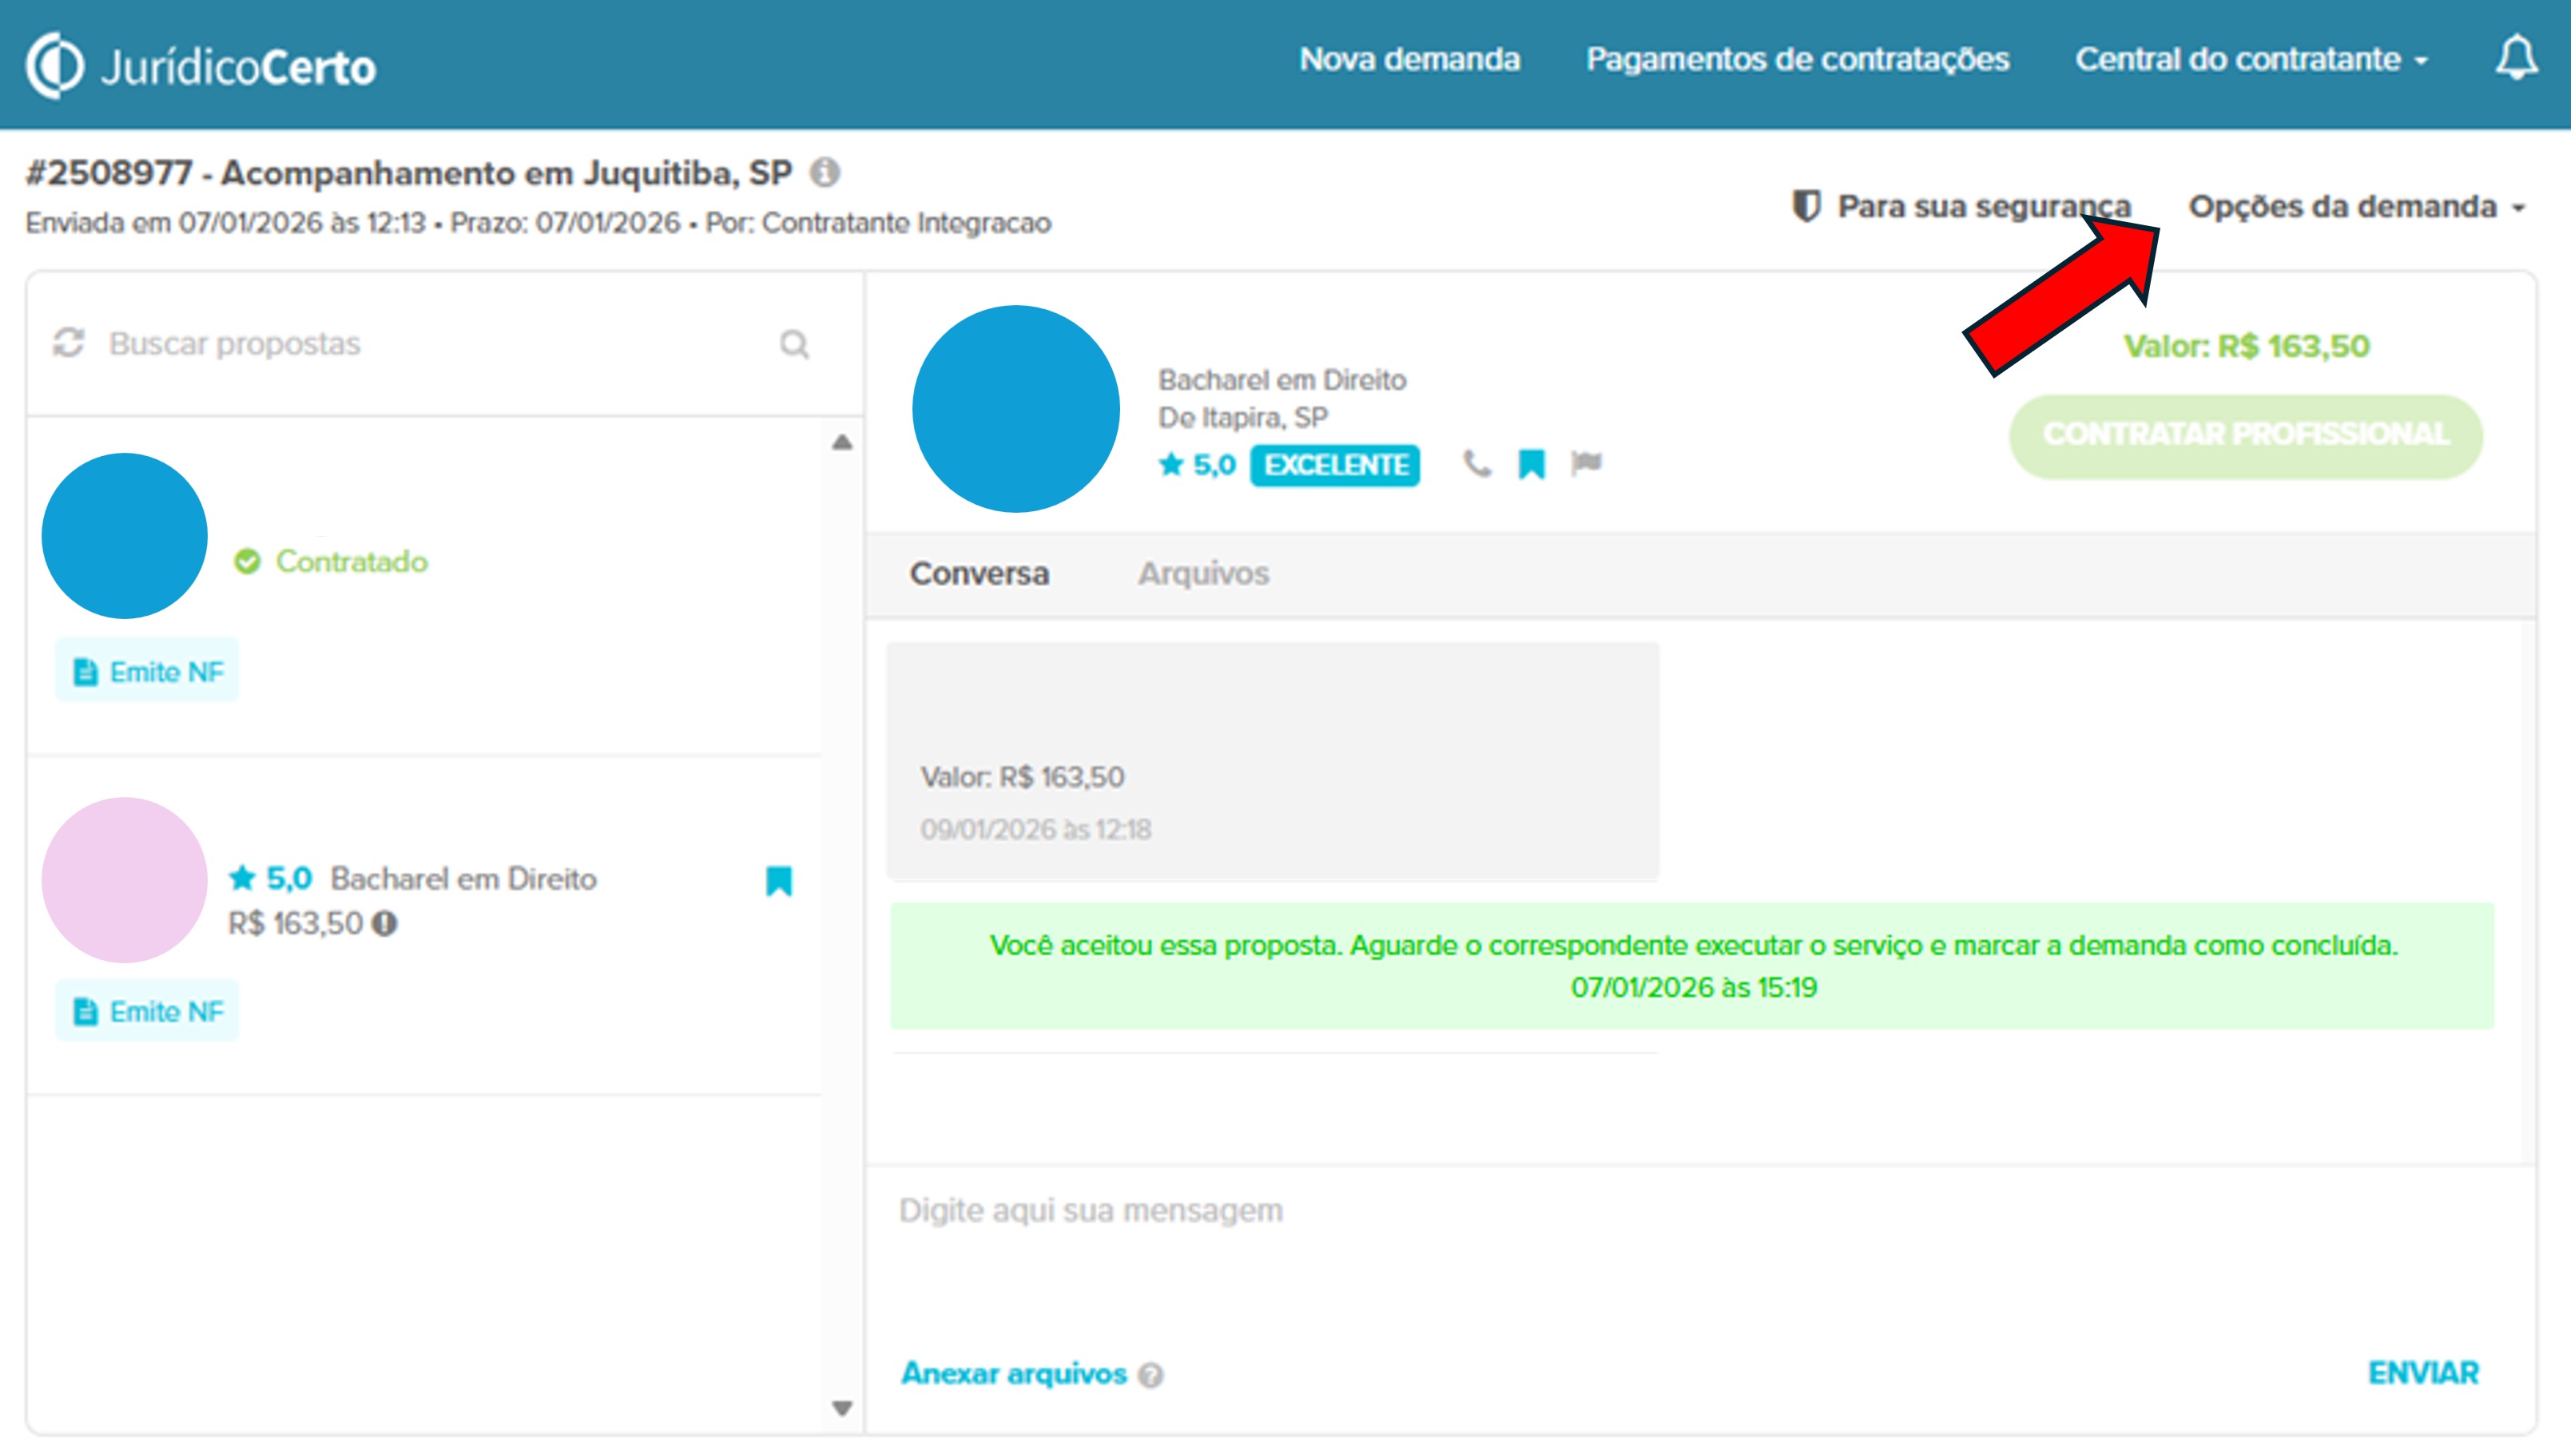Click the phone icon on profile
This screenshot has height=1456, width=2571.
coord(1476,464)
